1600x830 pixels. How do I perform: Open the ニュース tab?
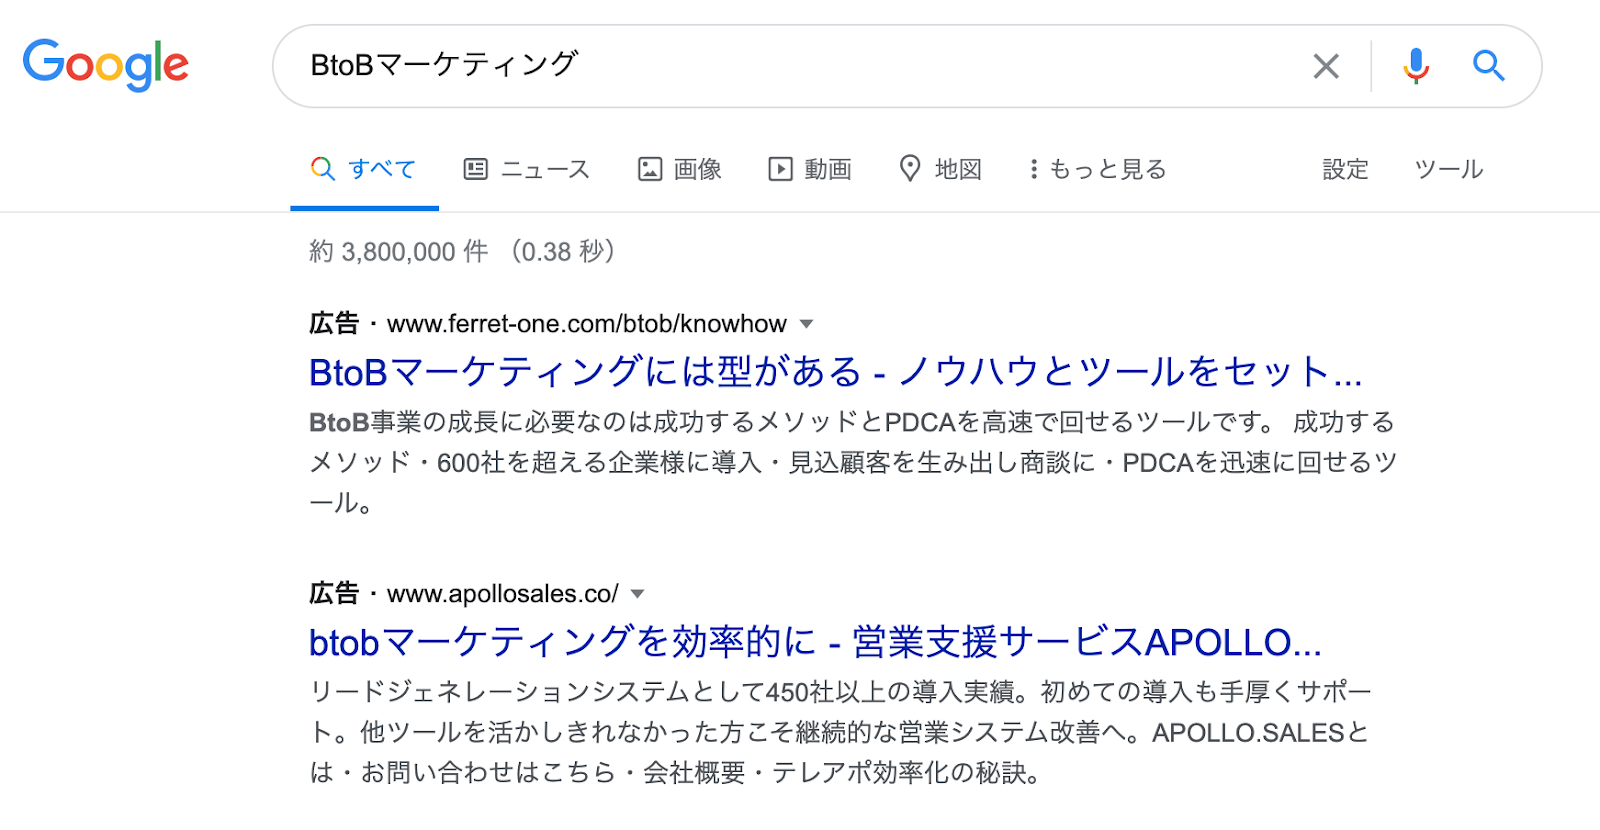[x=527, y=169]
